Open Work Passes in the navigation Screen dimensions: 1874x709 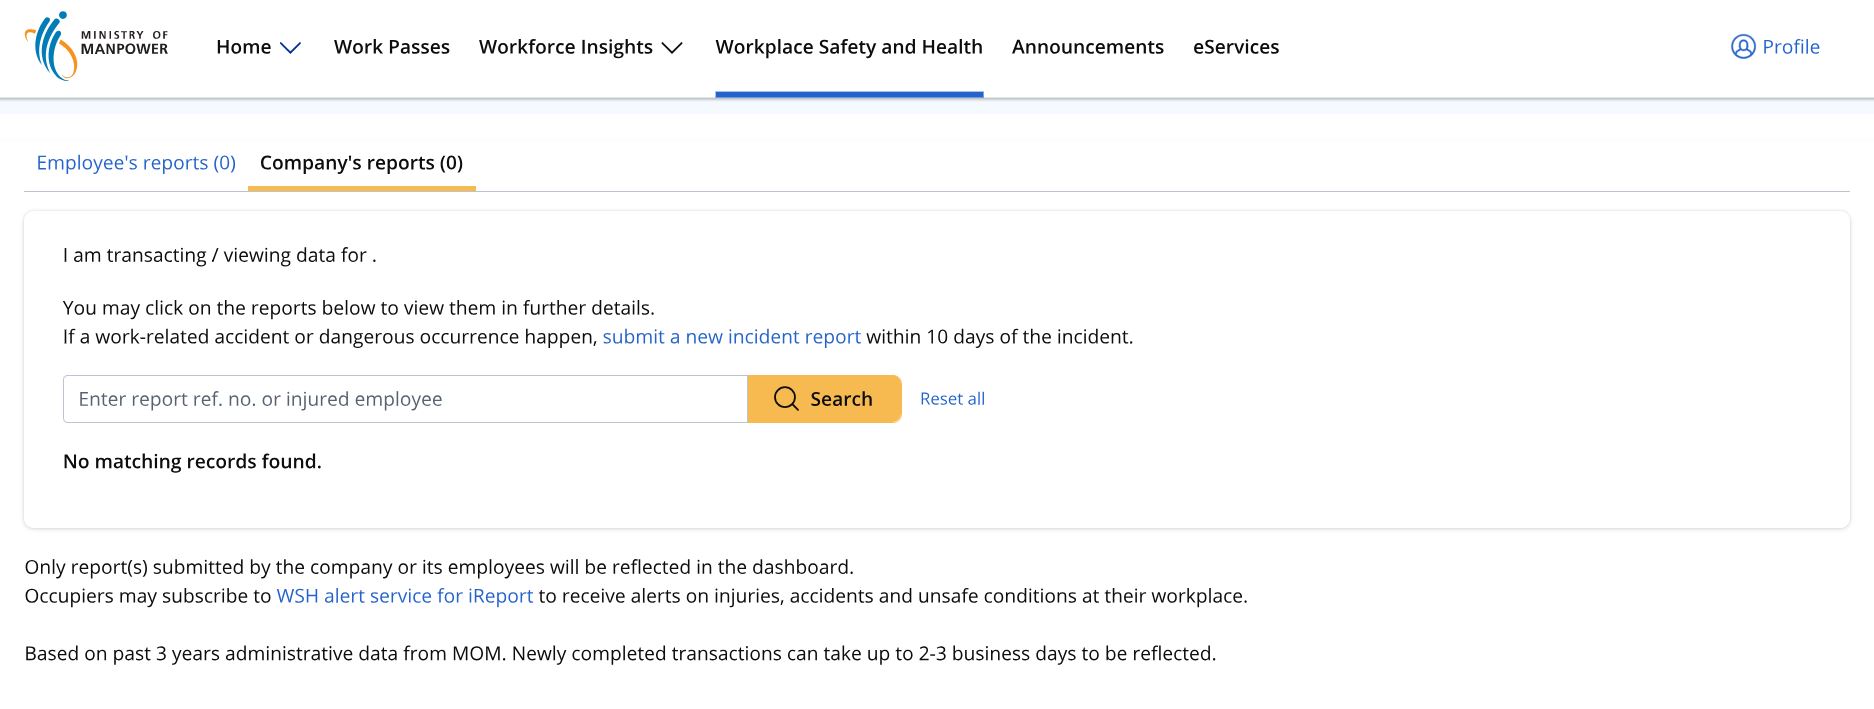click(x=392, y=47)
